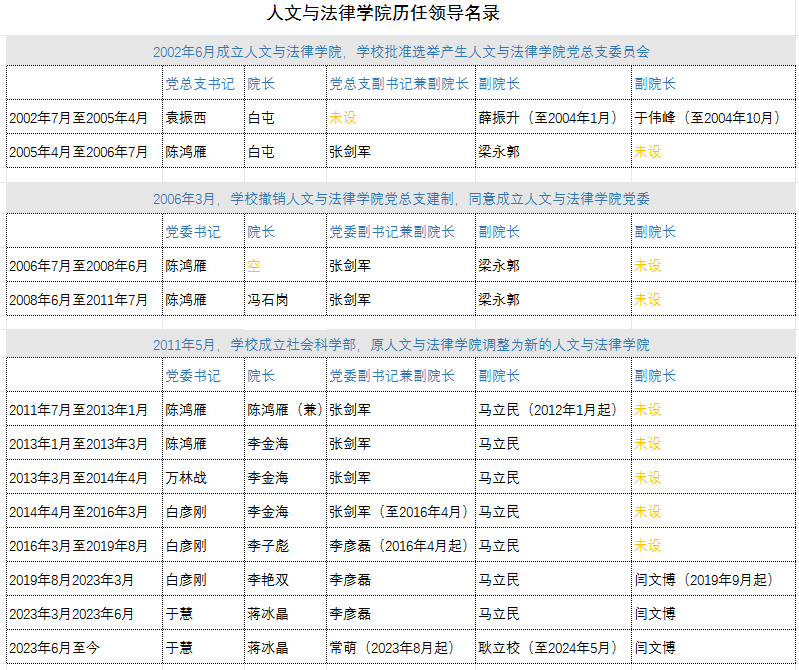Image resolution: width=799 pixels, height=670 pixels.
Task: Click the 2011年5月 社会科学部成立 section header
Action: coord(401,344)
